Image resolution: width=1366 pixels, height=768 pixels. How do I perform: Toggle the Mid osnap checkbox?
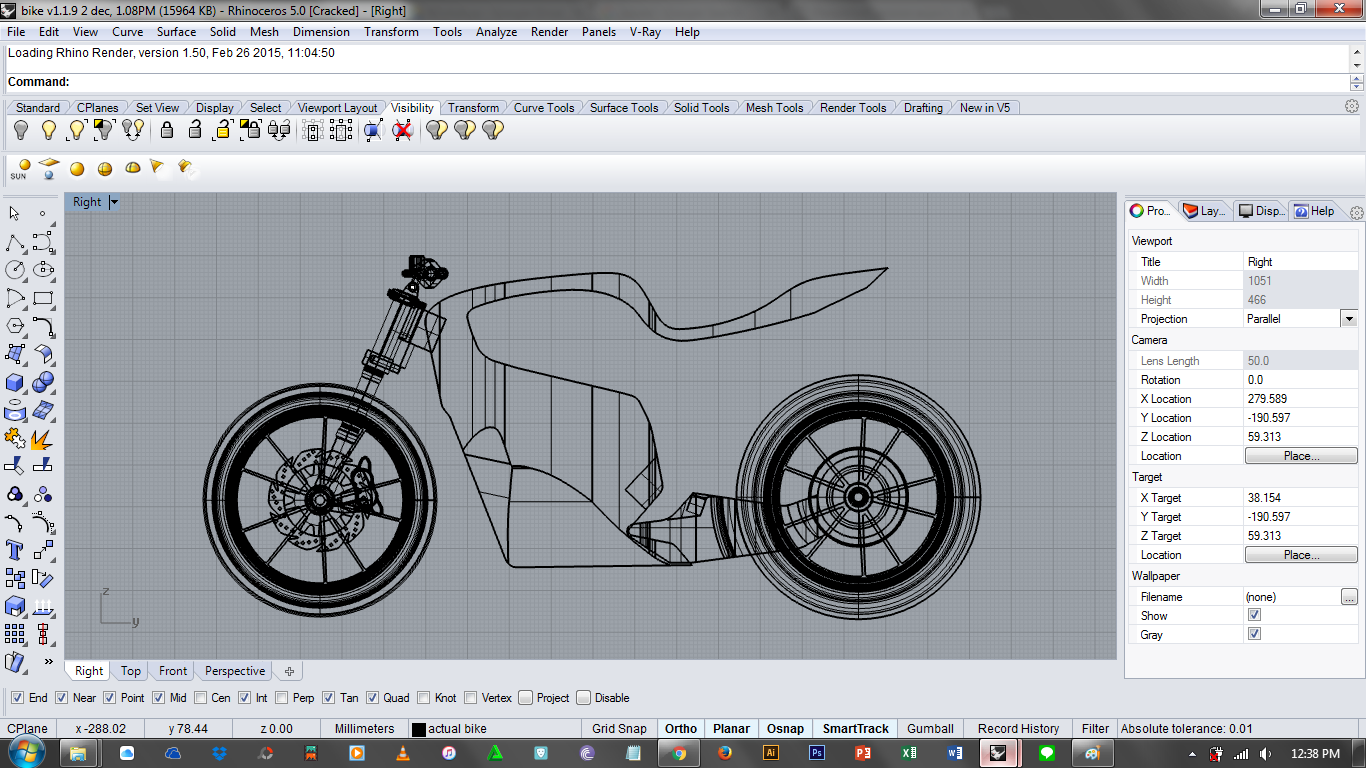(158, 698)
